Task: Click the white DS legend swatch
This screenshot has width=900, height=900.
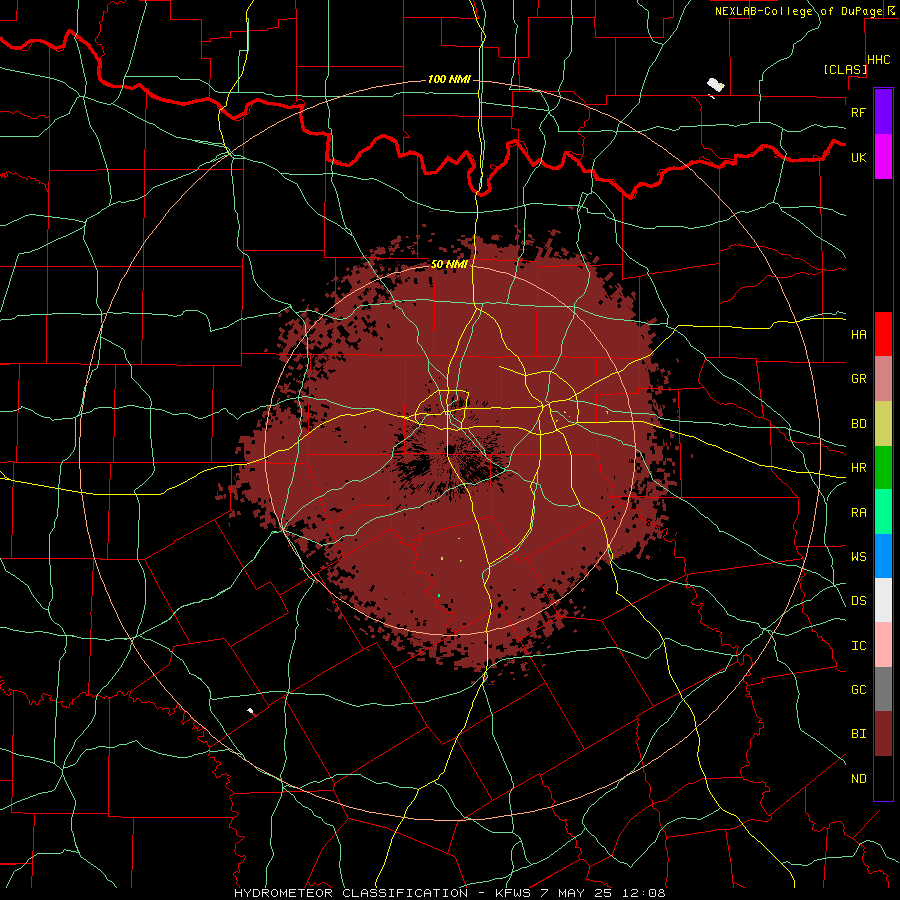Action: coord(883,600)
